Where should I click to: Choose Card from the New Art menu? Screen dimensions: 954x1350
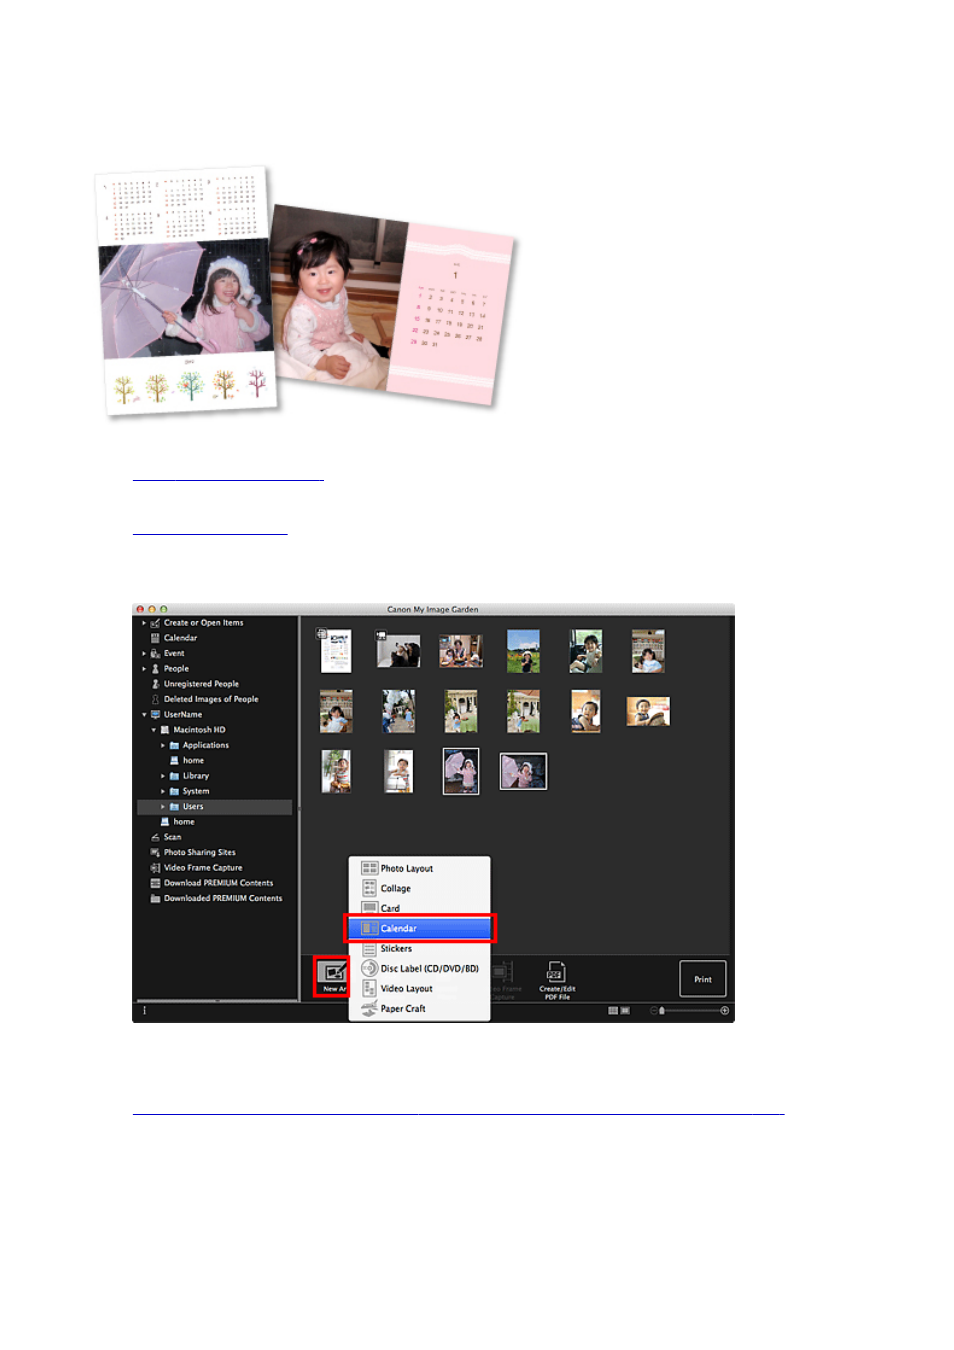pos(419,908)
